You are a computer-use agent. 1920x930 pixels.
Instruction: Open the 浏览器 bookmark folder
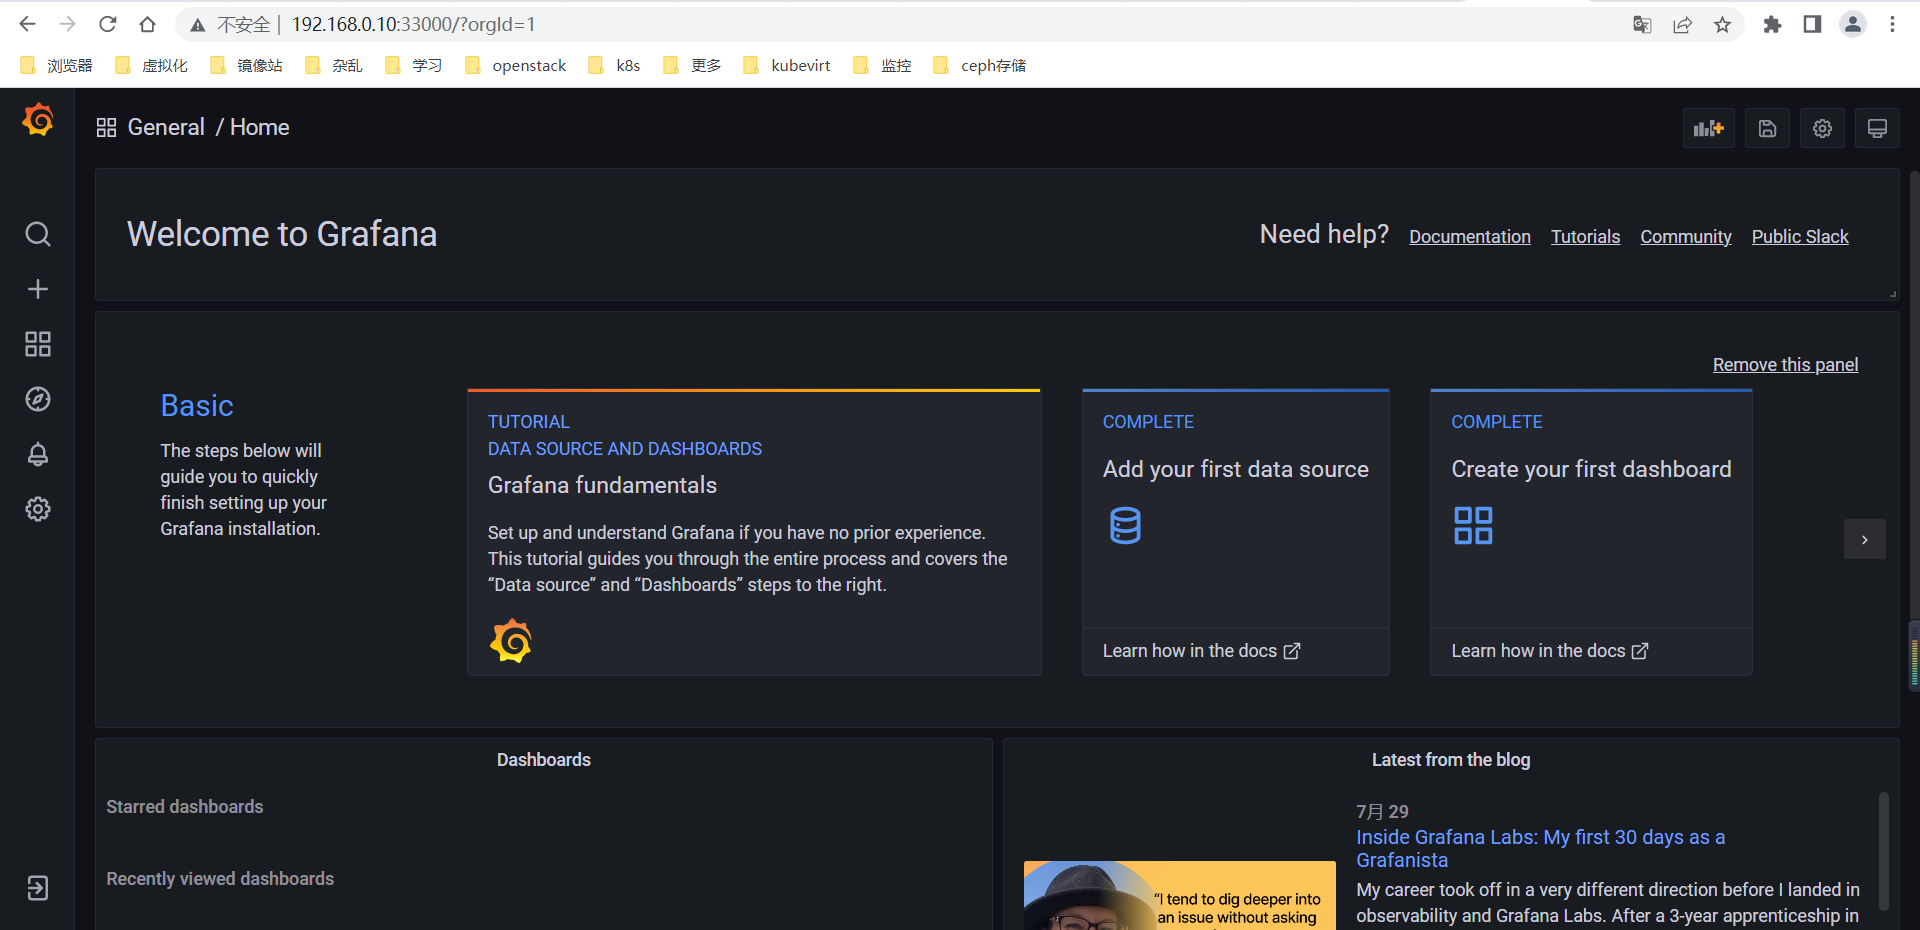click(57, 66)
